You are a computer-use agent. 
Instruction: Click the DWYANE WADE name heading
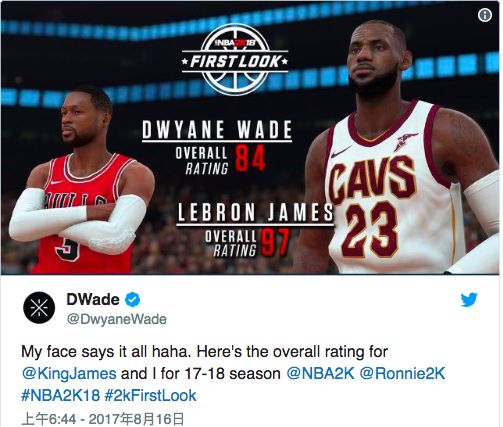click(x=217, y=130)
